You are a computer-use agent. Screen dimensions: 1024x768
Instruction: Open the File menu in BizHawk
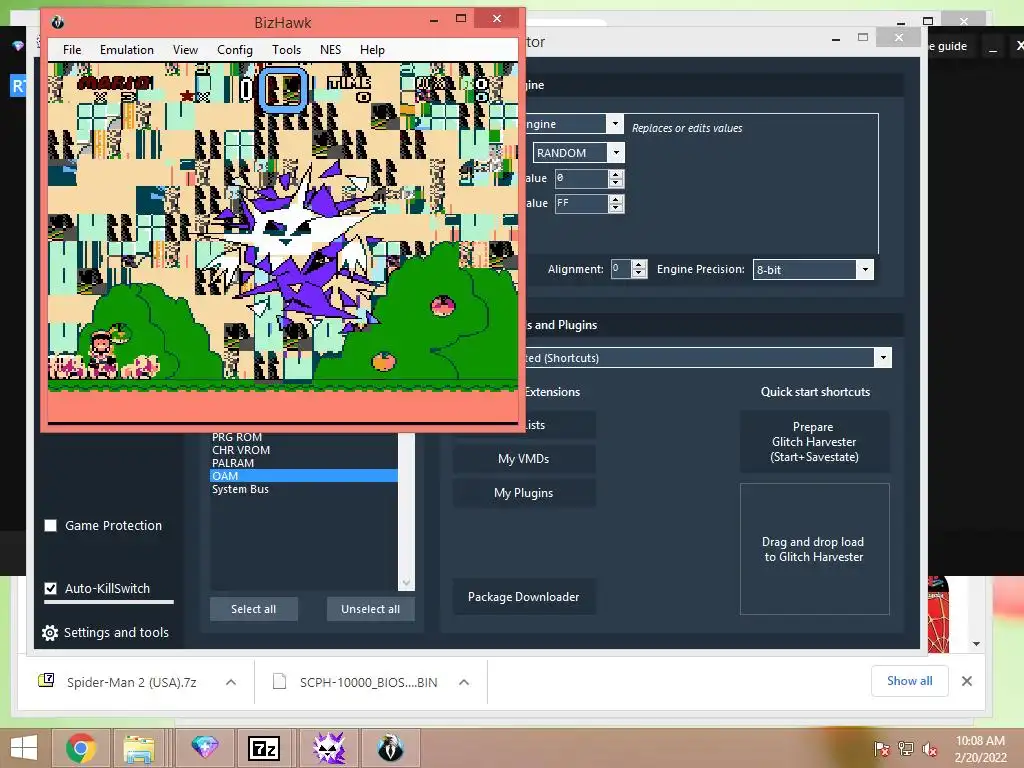pos(72,50)
